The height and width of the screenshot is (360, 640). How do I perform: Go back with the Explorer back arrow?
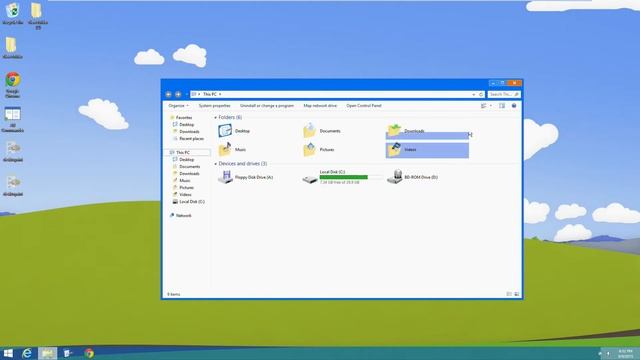[168, 94]
